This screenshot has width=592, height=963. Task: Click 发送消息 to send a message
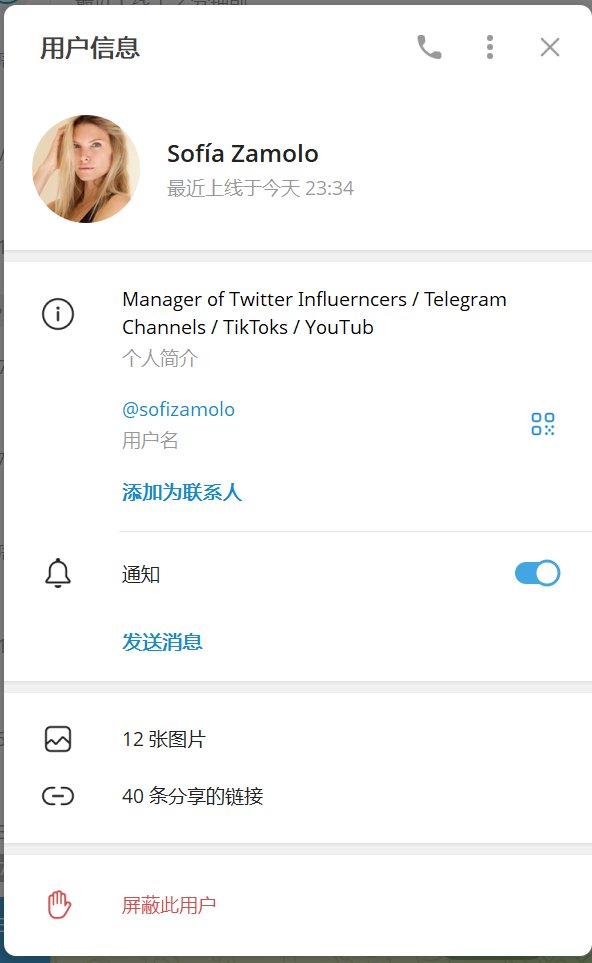tap(162, 642)
